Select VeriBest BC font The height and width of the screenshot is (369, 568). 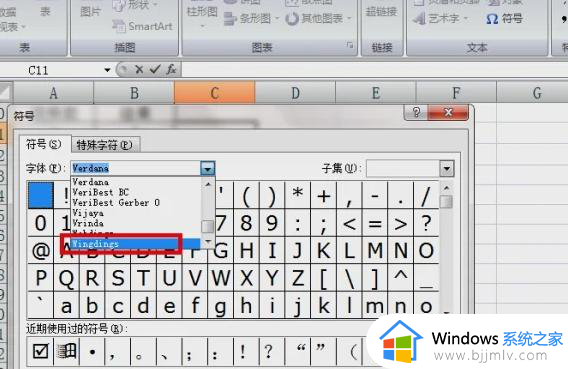coord(136,192)
